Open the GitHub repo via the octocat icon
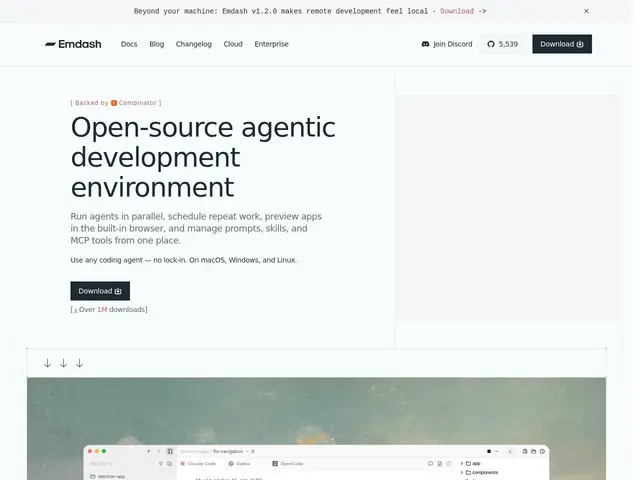The height and width of the screenshot is (480, 640). [491, 44]
